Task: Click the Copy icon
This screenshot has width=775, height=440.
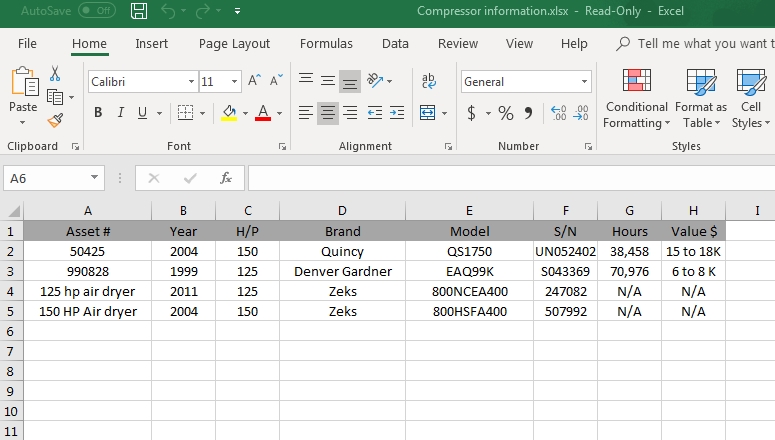Action: coord(55,97)
